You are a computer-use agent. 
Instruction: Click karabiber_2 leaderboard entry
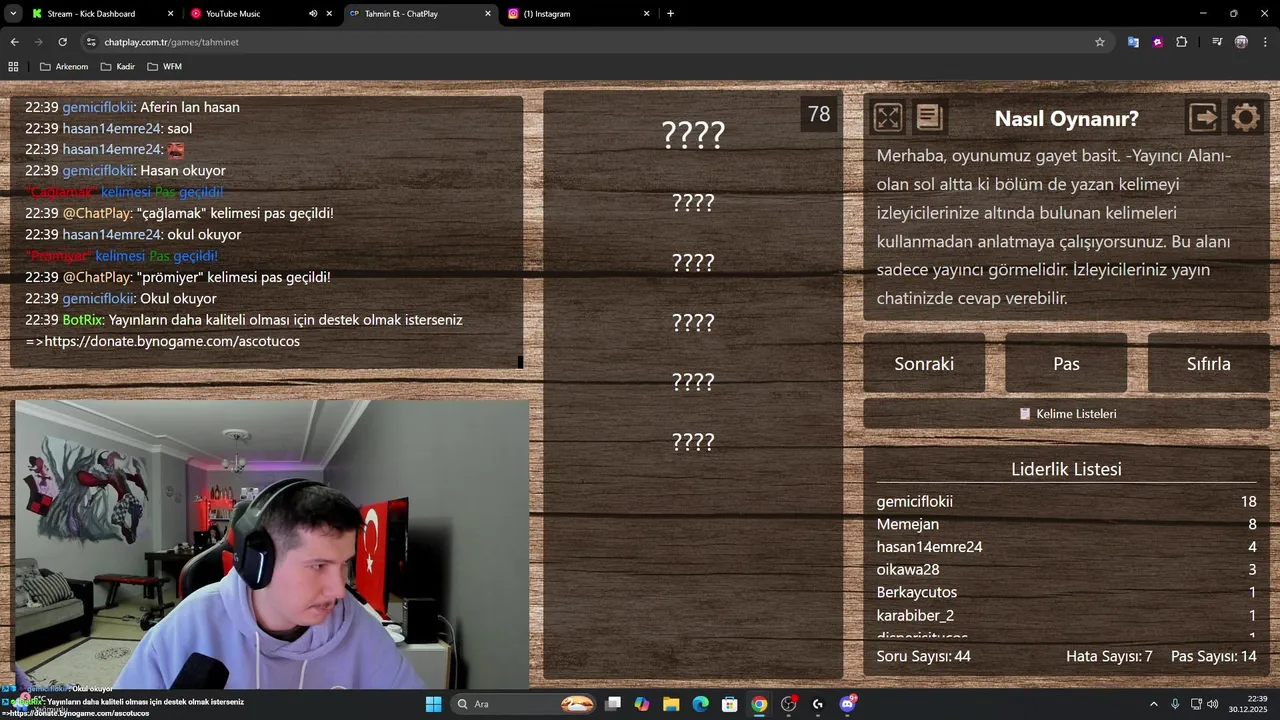915,615
